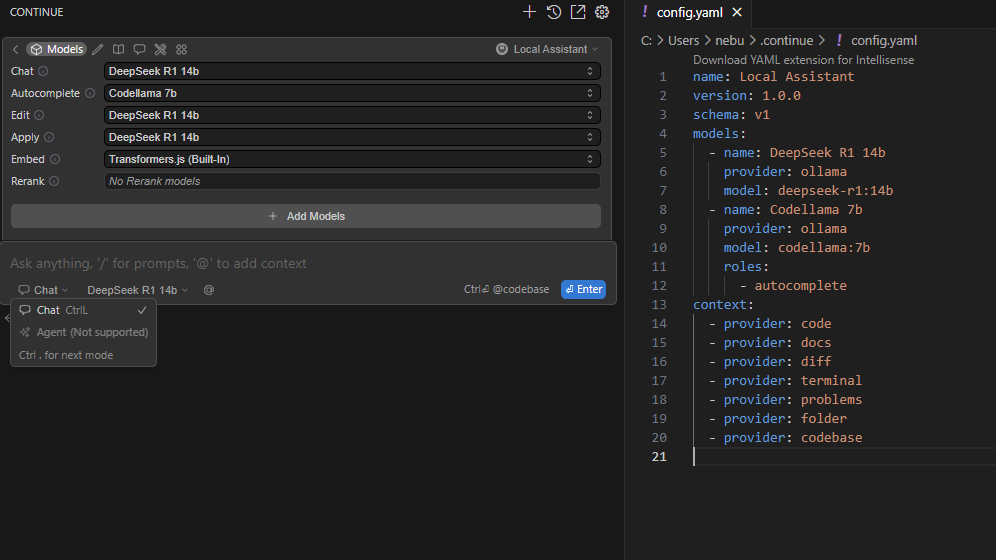996x560 pixels.
Task: Open the Edit model dropdown
Action: (352, 116)
